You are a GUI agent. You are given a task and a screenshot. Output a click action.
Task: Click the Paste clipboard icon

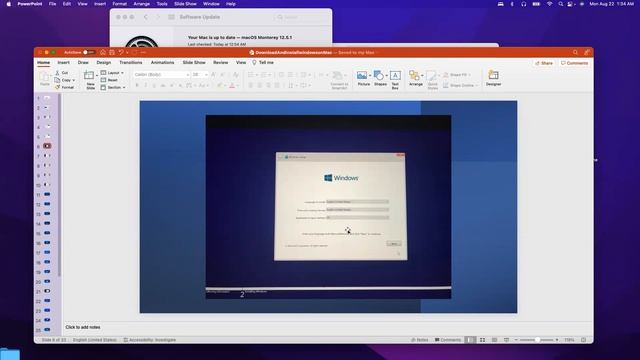(44, 77)
